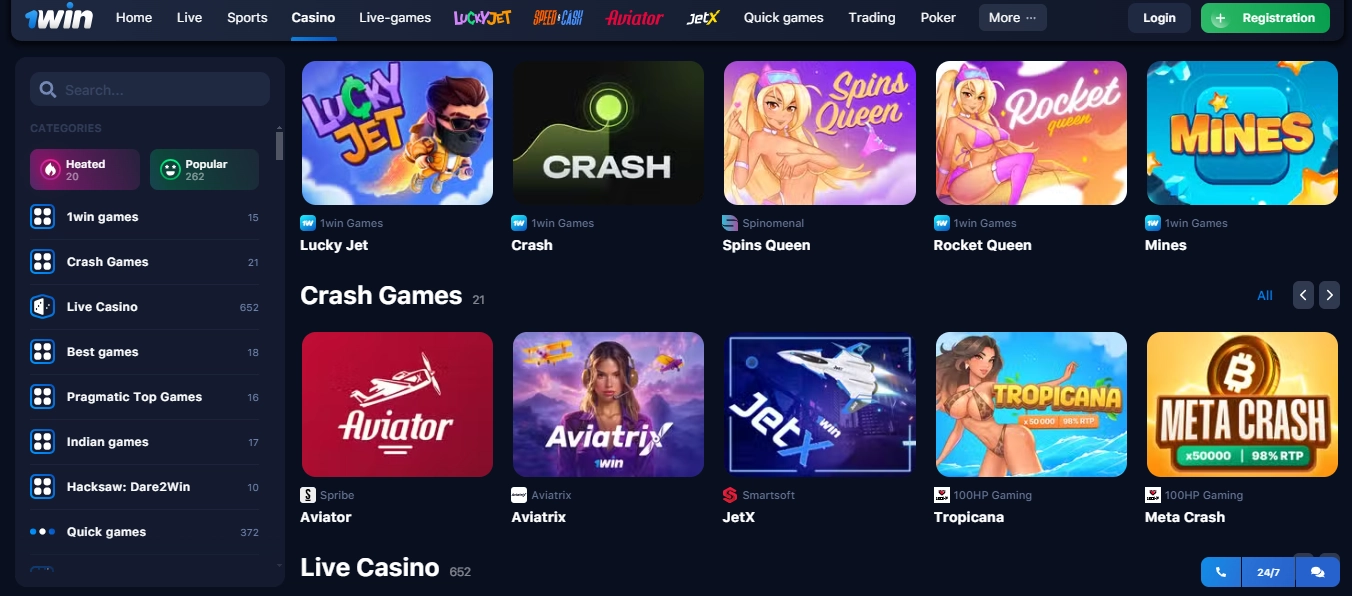Select the Popular smiley category
Viewport: 1352px width, 596px height.
point(204,170)
